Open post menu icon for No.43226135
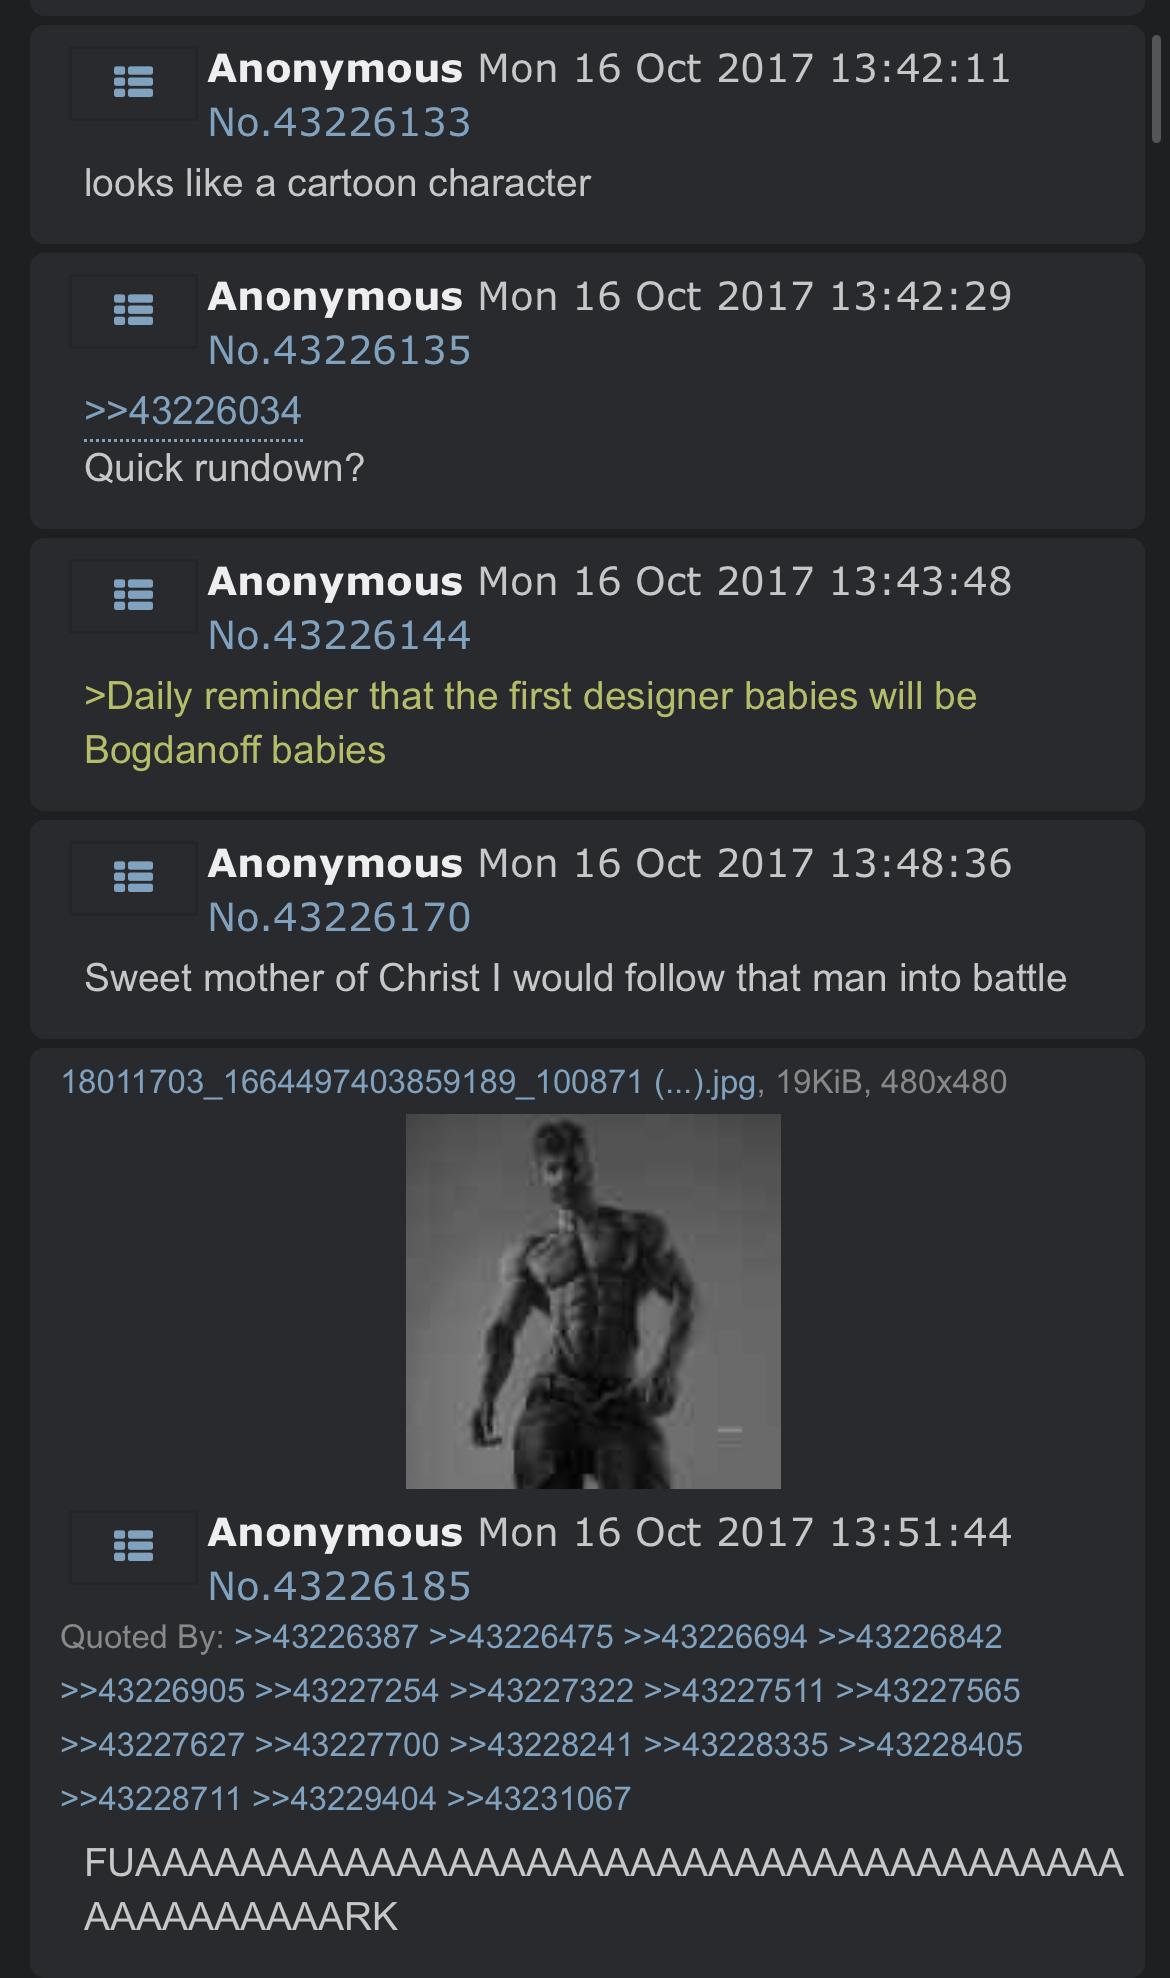This screenshot has height=1978, width=1170. pyautogui.click(x=133, y=310)
